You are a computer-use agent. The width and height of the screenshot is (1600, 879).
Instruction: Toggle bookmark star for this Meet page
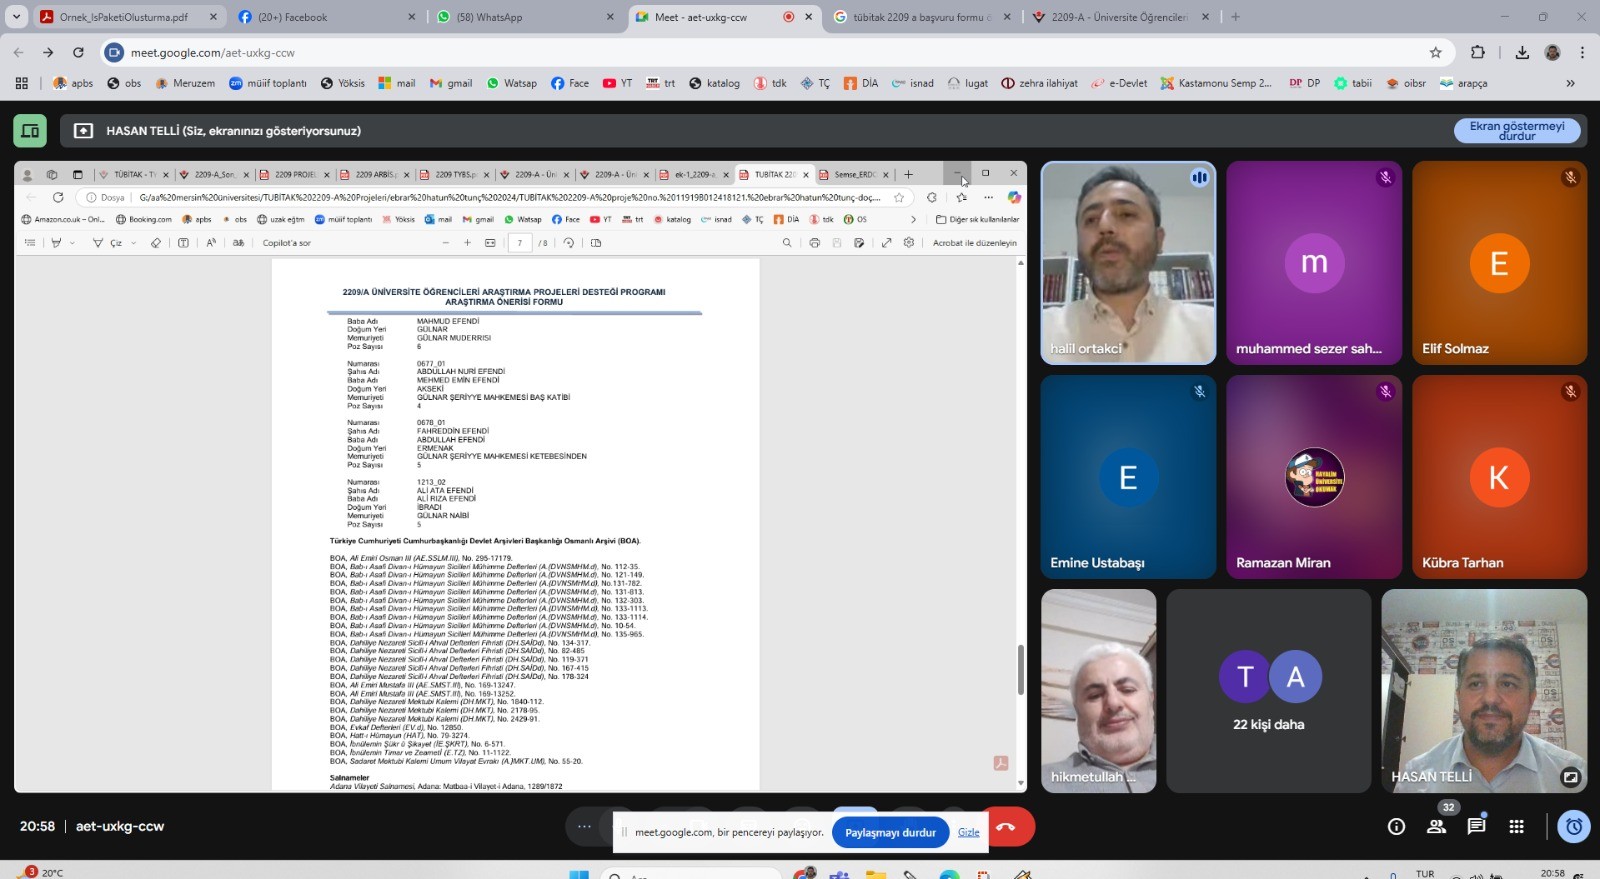tap(1436, 53)
